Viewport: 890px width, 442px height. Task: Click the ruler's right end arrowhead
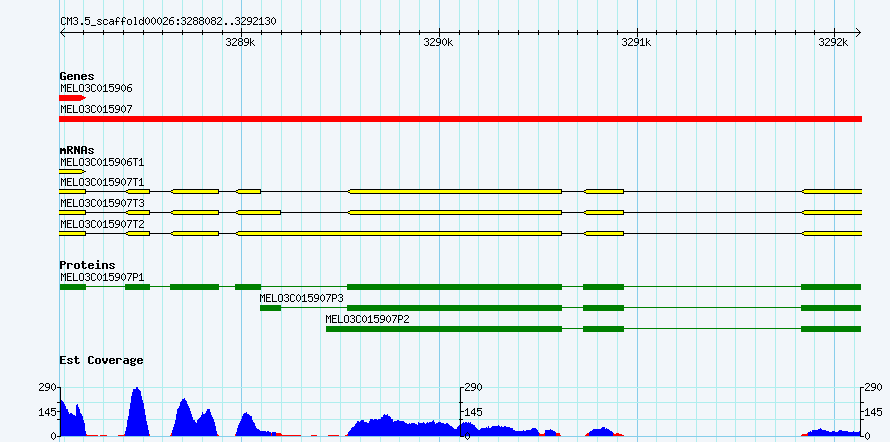(x=859, y=33)
